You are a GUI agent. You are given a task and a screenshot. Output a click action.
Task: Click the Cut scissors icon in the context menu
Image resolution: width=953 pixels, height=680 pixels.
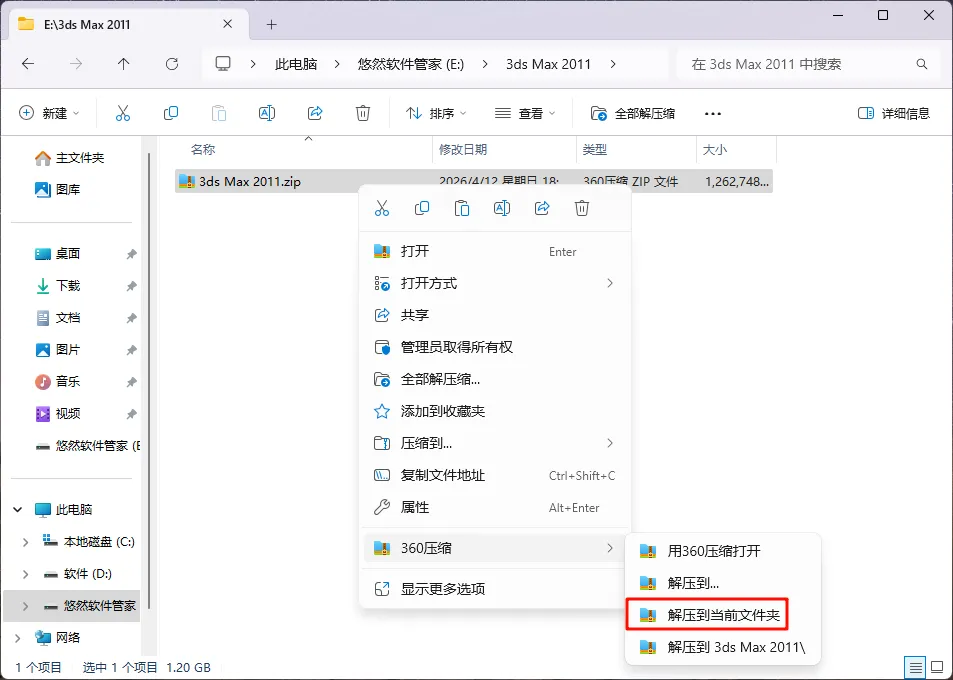click(x=382, y=208)
